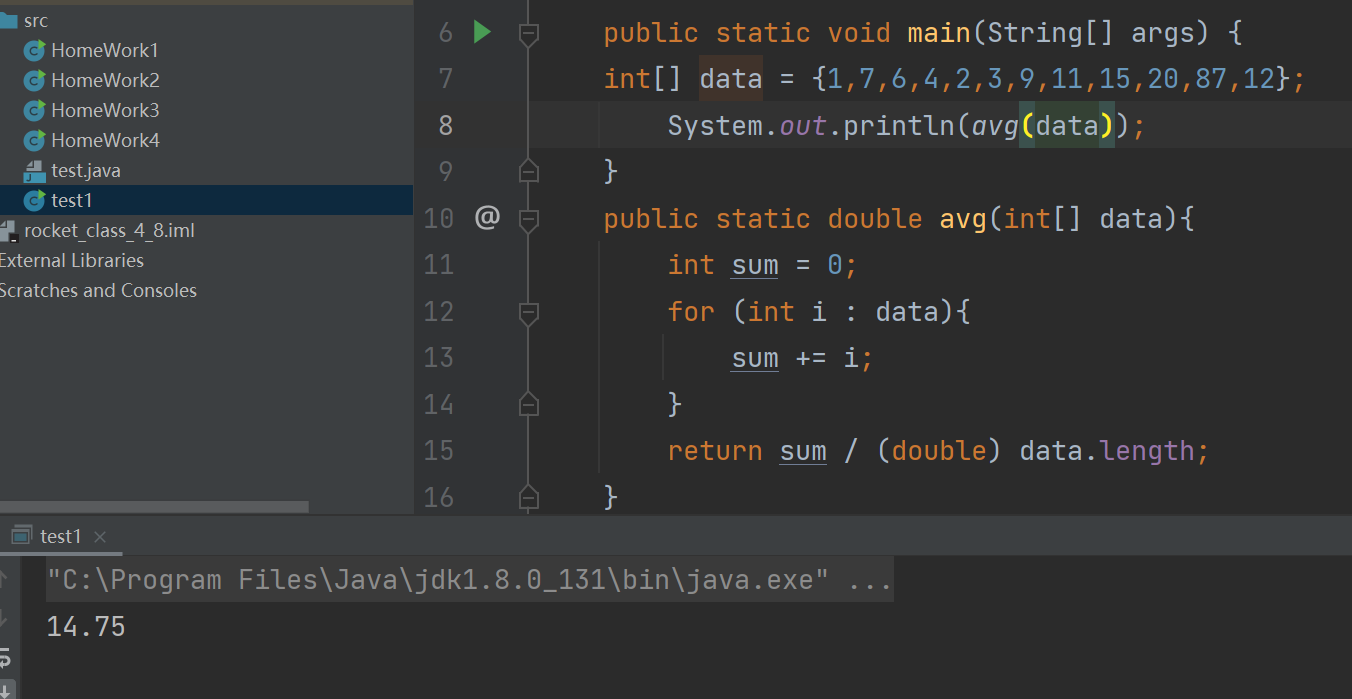Click 'sum += i;' on line 13
This screenshot has width=1352, height=699.
803,358
